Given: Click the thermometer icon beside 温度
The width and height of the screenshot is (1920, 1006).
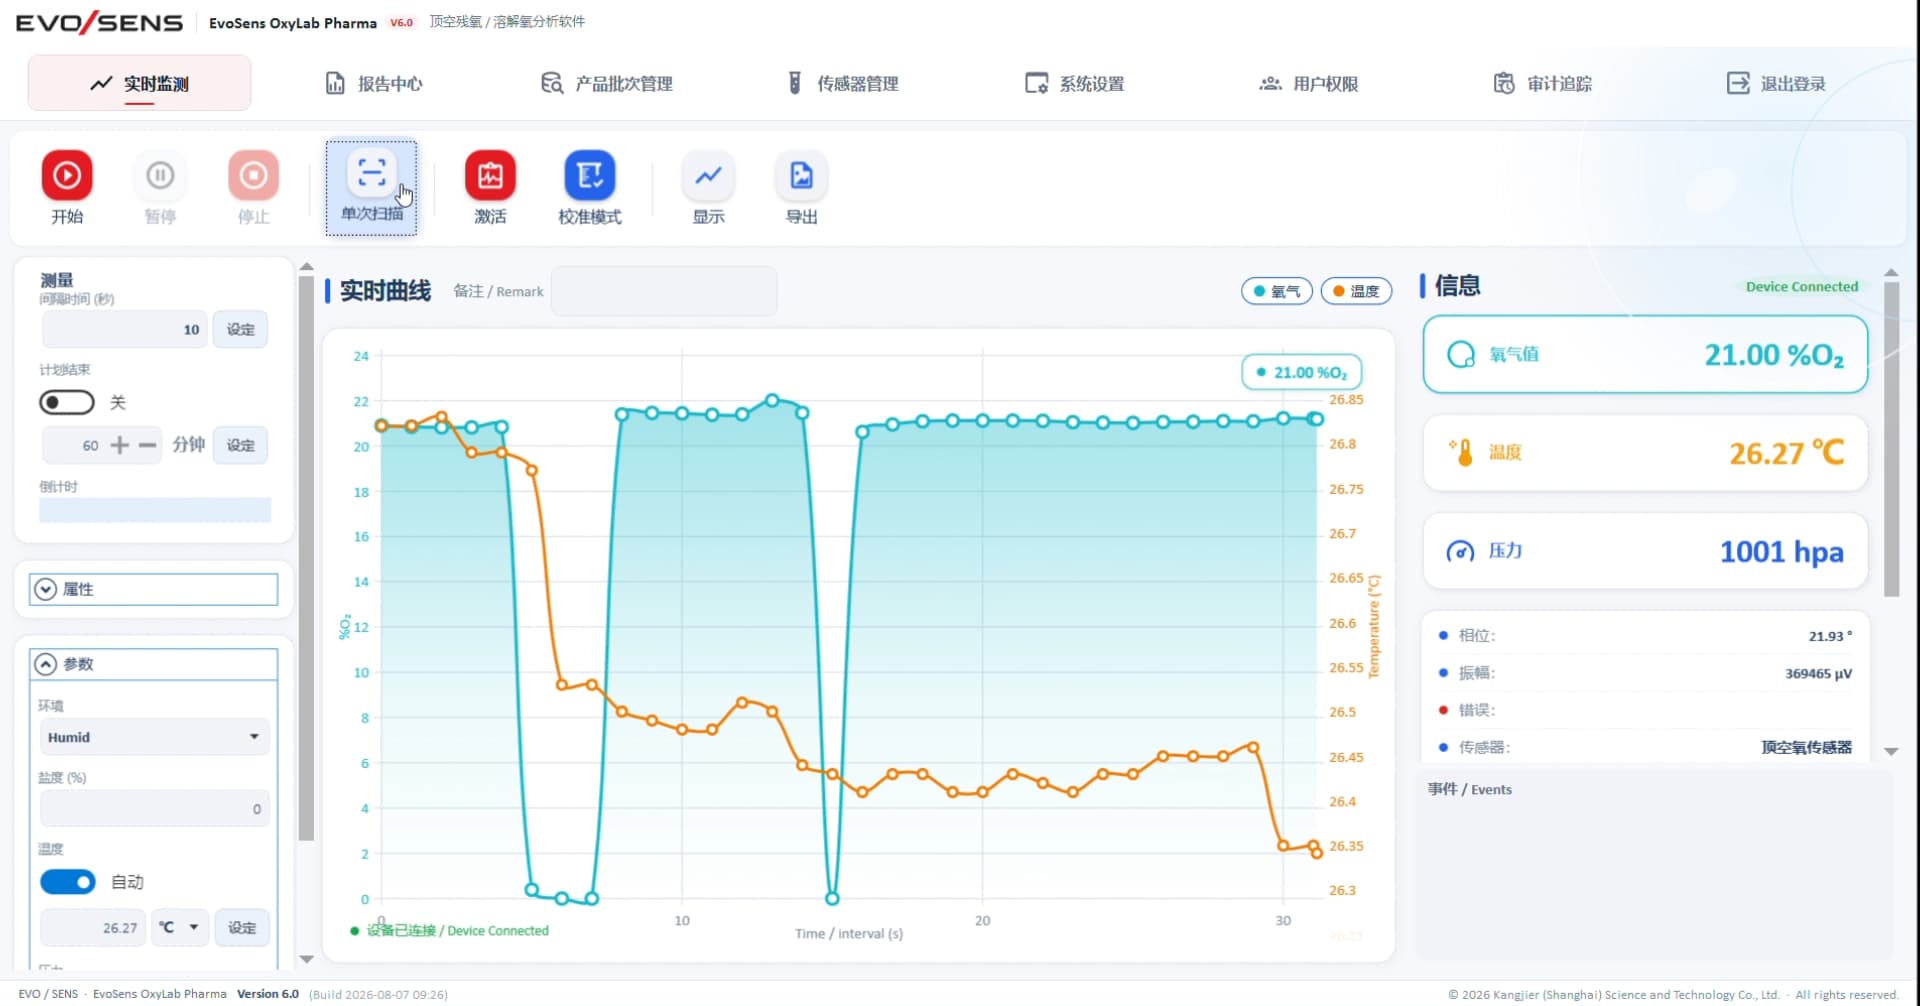Looking at the screenshot, I should pos(1461,452).
